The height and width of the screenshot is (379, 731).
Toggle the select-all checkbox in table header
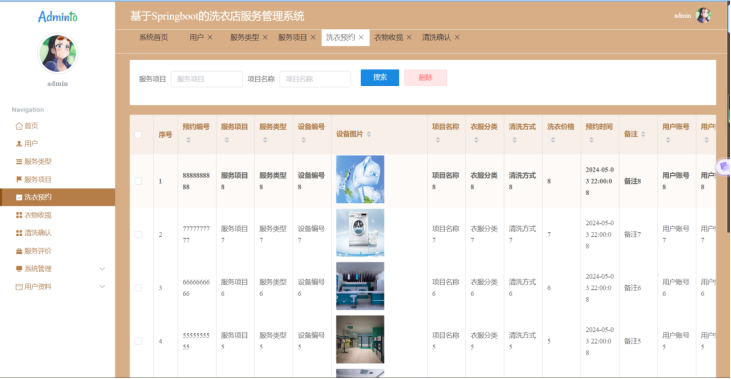(138, 135)
